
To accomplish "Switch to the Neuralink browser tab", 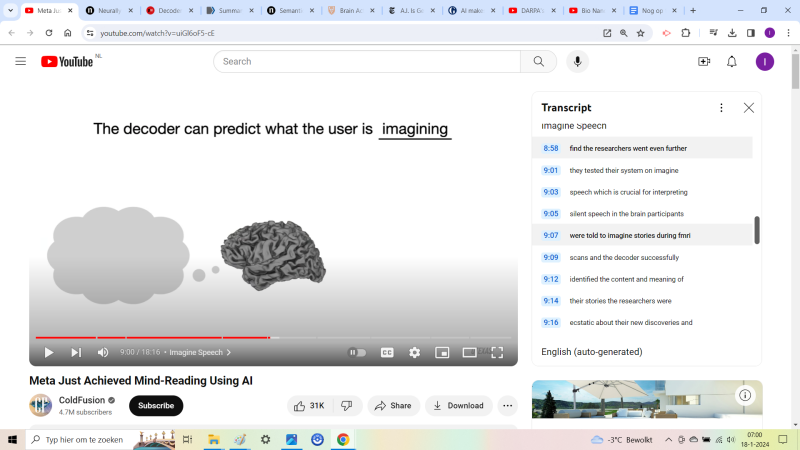I will point(110,10).
